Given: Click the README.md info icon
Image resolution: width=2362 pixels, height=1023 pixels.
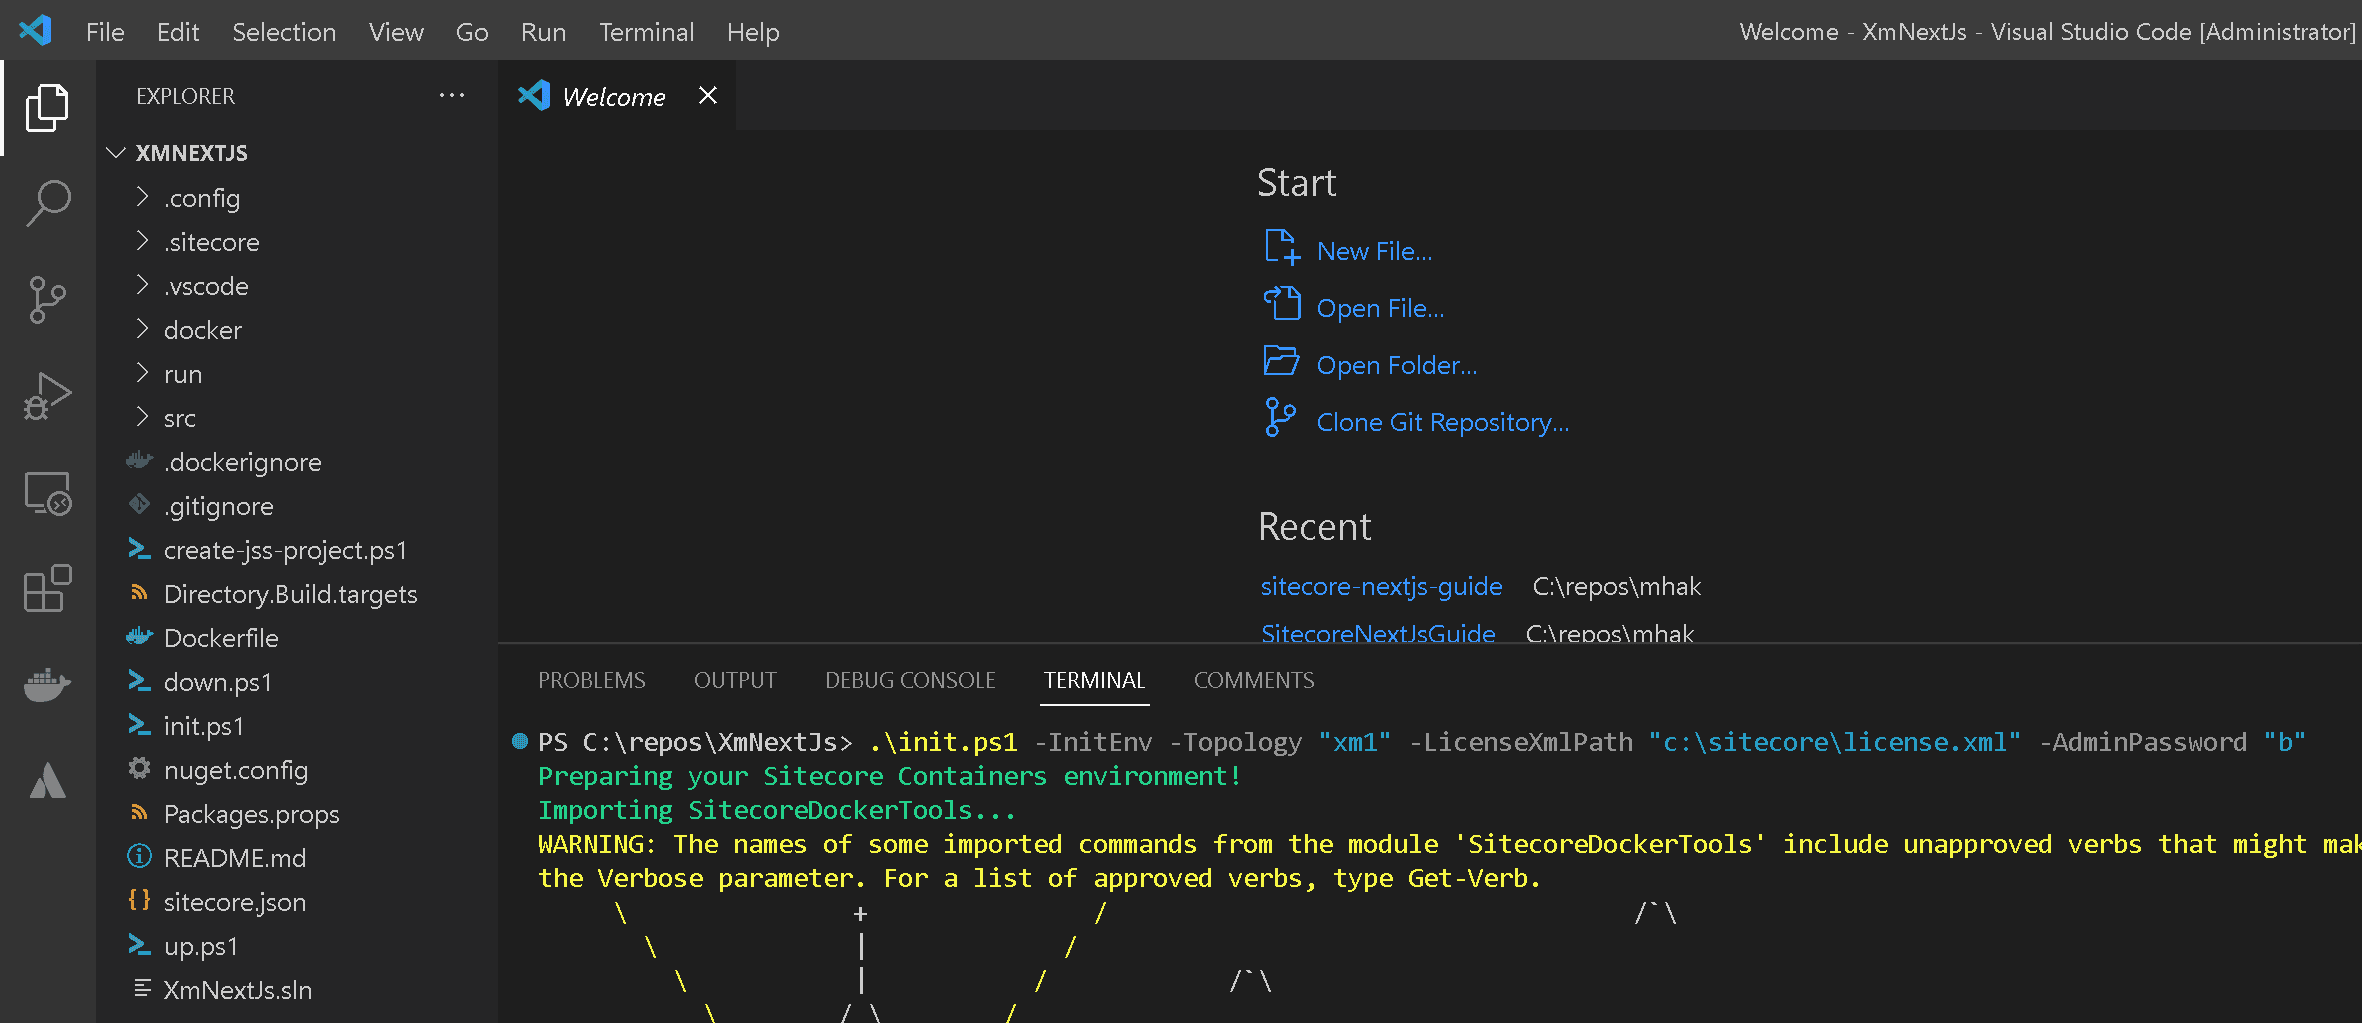Looking at the screenshot, I should [x=139, y=857].
